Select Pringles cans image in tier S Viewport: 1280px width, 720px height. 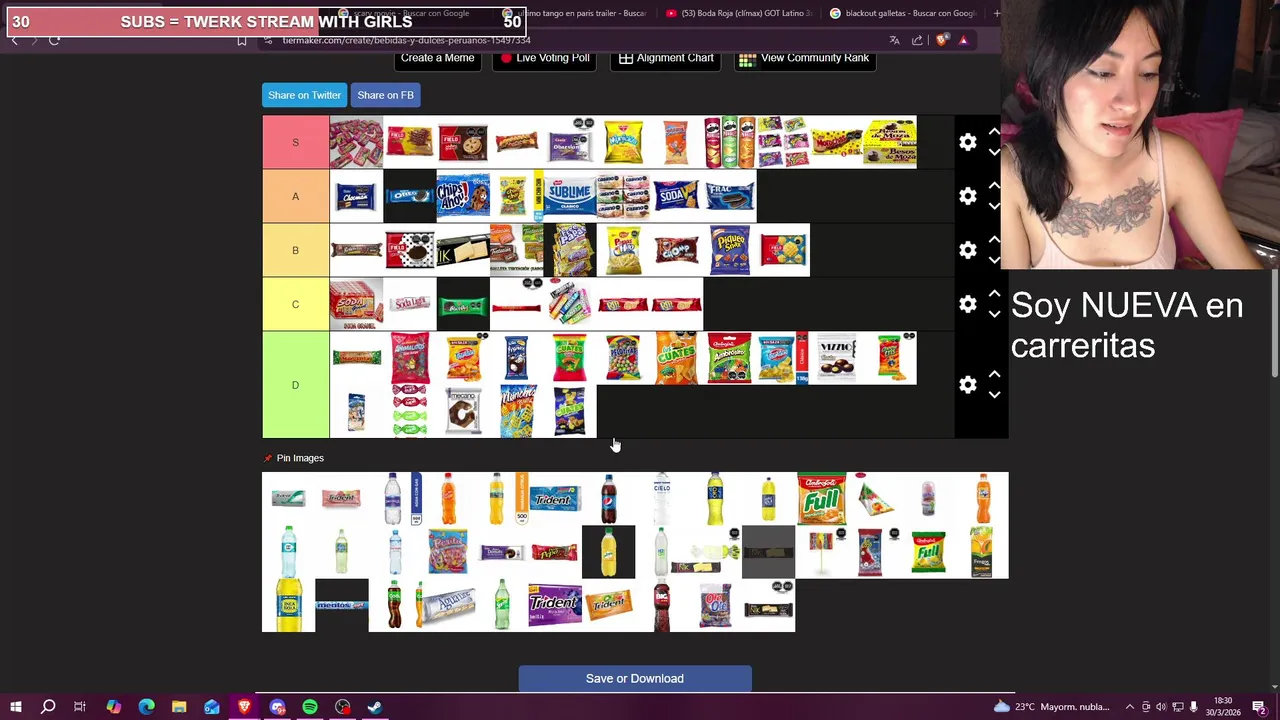[x=730, y=142]
